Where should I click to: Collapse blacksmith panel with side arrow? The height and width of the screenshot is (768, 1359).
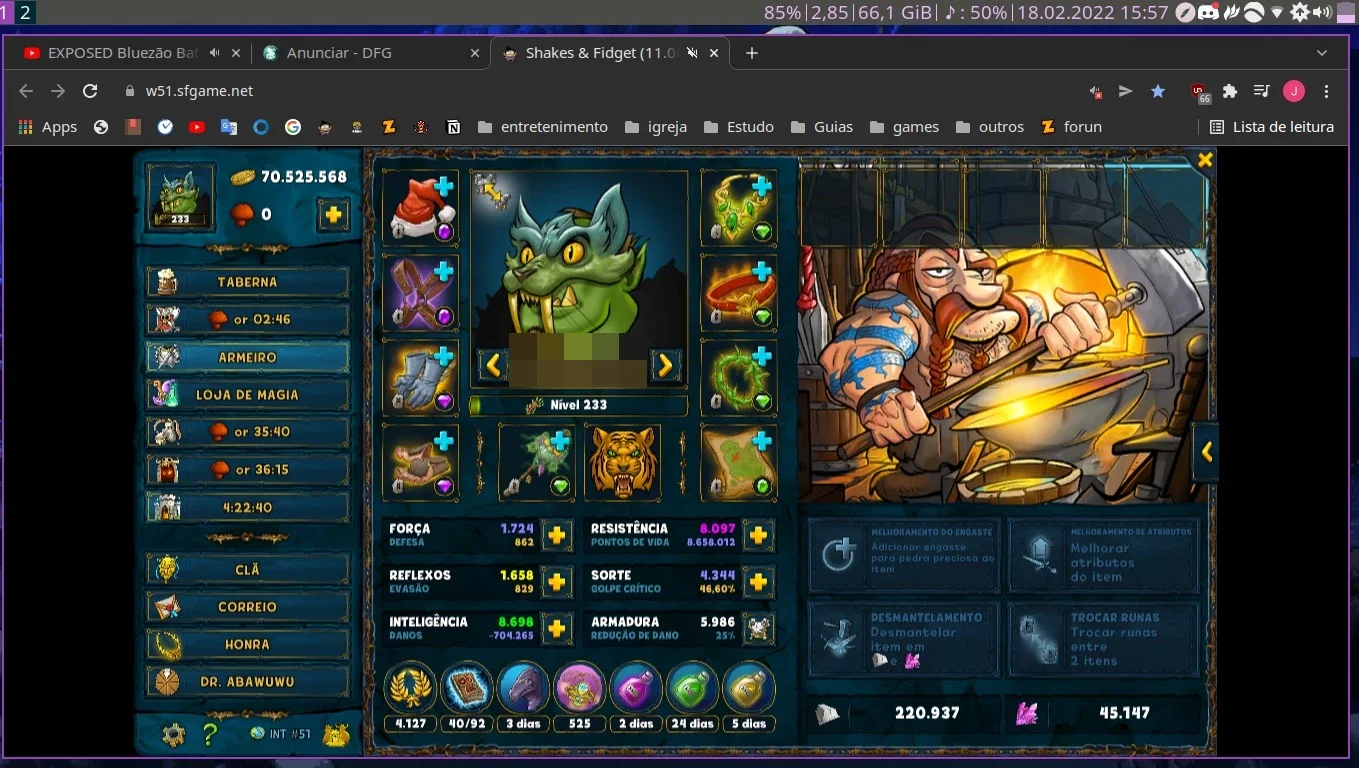1206,452
